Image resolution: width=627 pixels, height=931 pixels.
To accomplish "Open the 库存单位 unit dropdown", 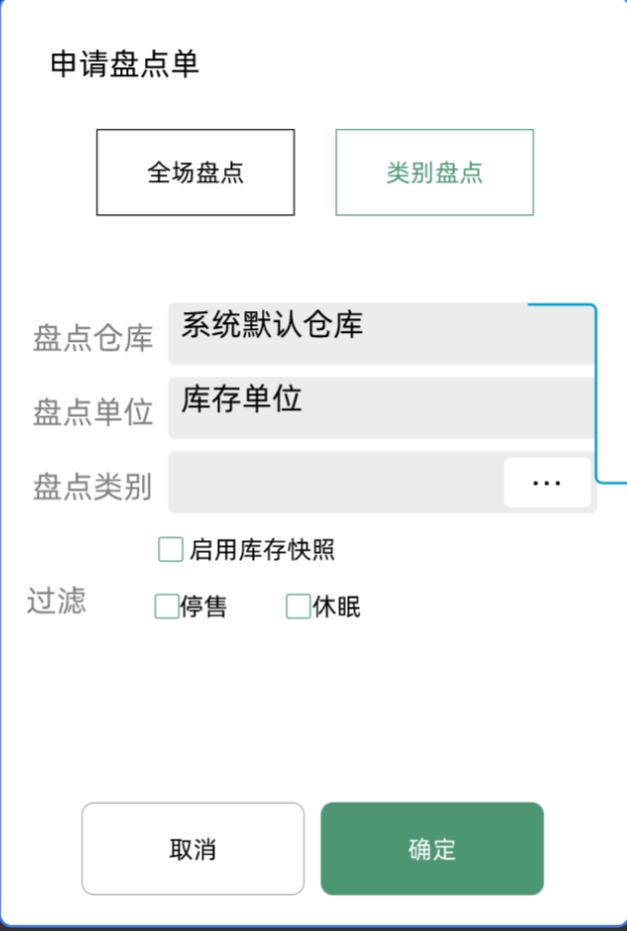I will coord(382,407).
